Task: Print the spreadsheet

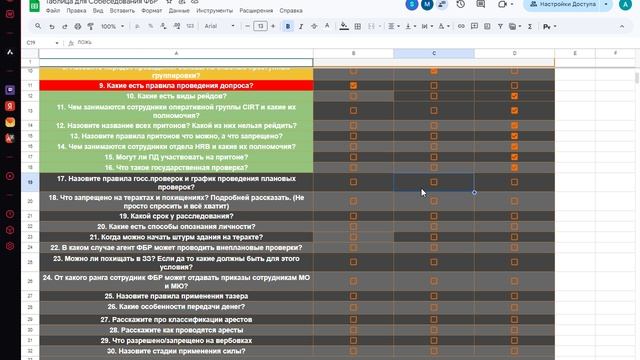Action: point(78,26)
